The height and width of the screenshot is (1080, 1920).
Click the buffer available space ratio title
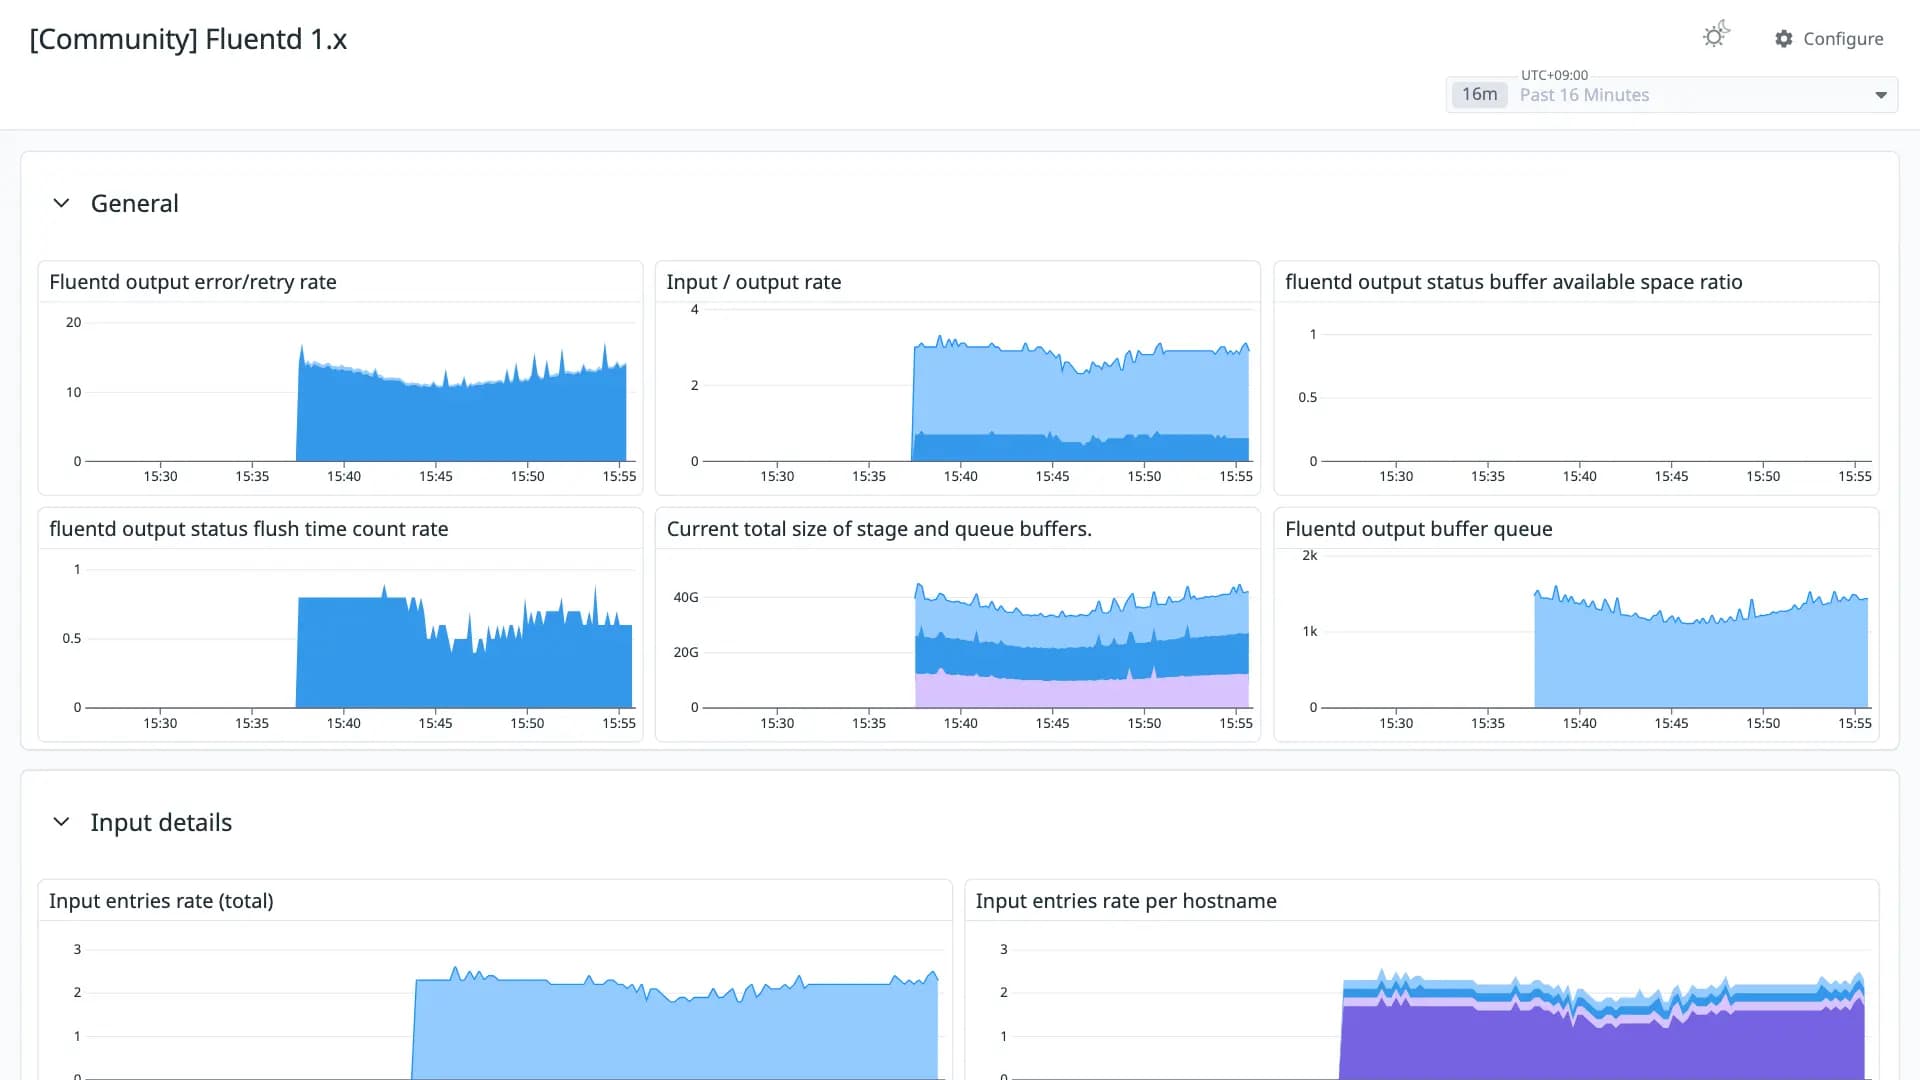point(1514,282)
